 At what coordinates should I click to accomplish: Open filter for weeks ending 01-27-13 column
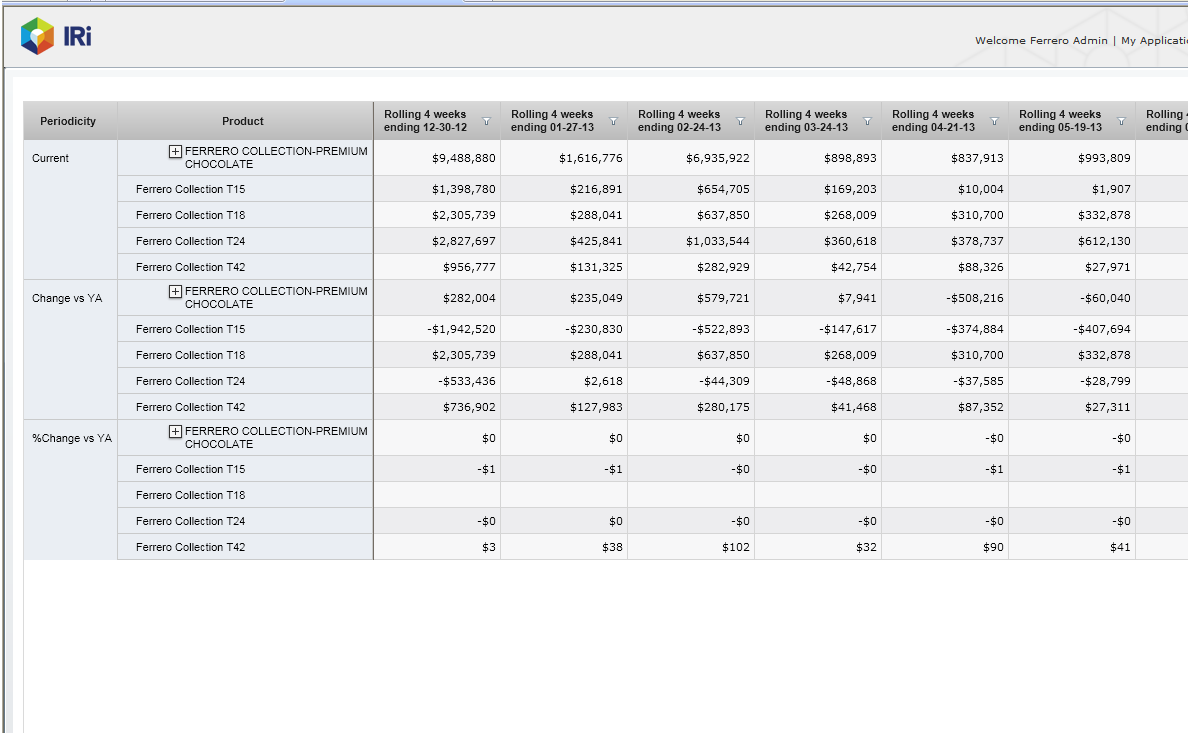click(x=614, y=121)
